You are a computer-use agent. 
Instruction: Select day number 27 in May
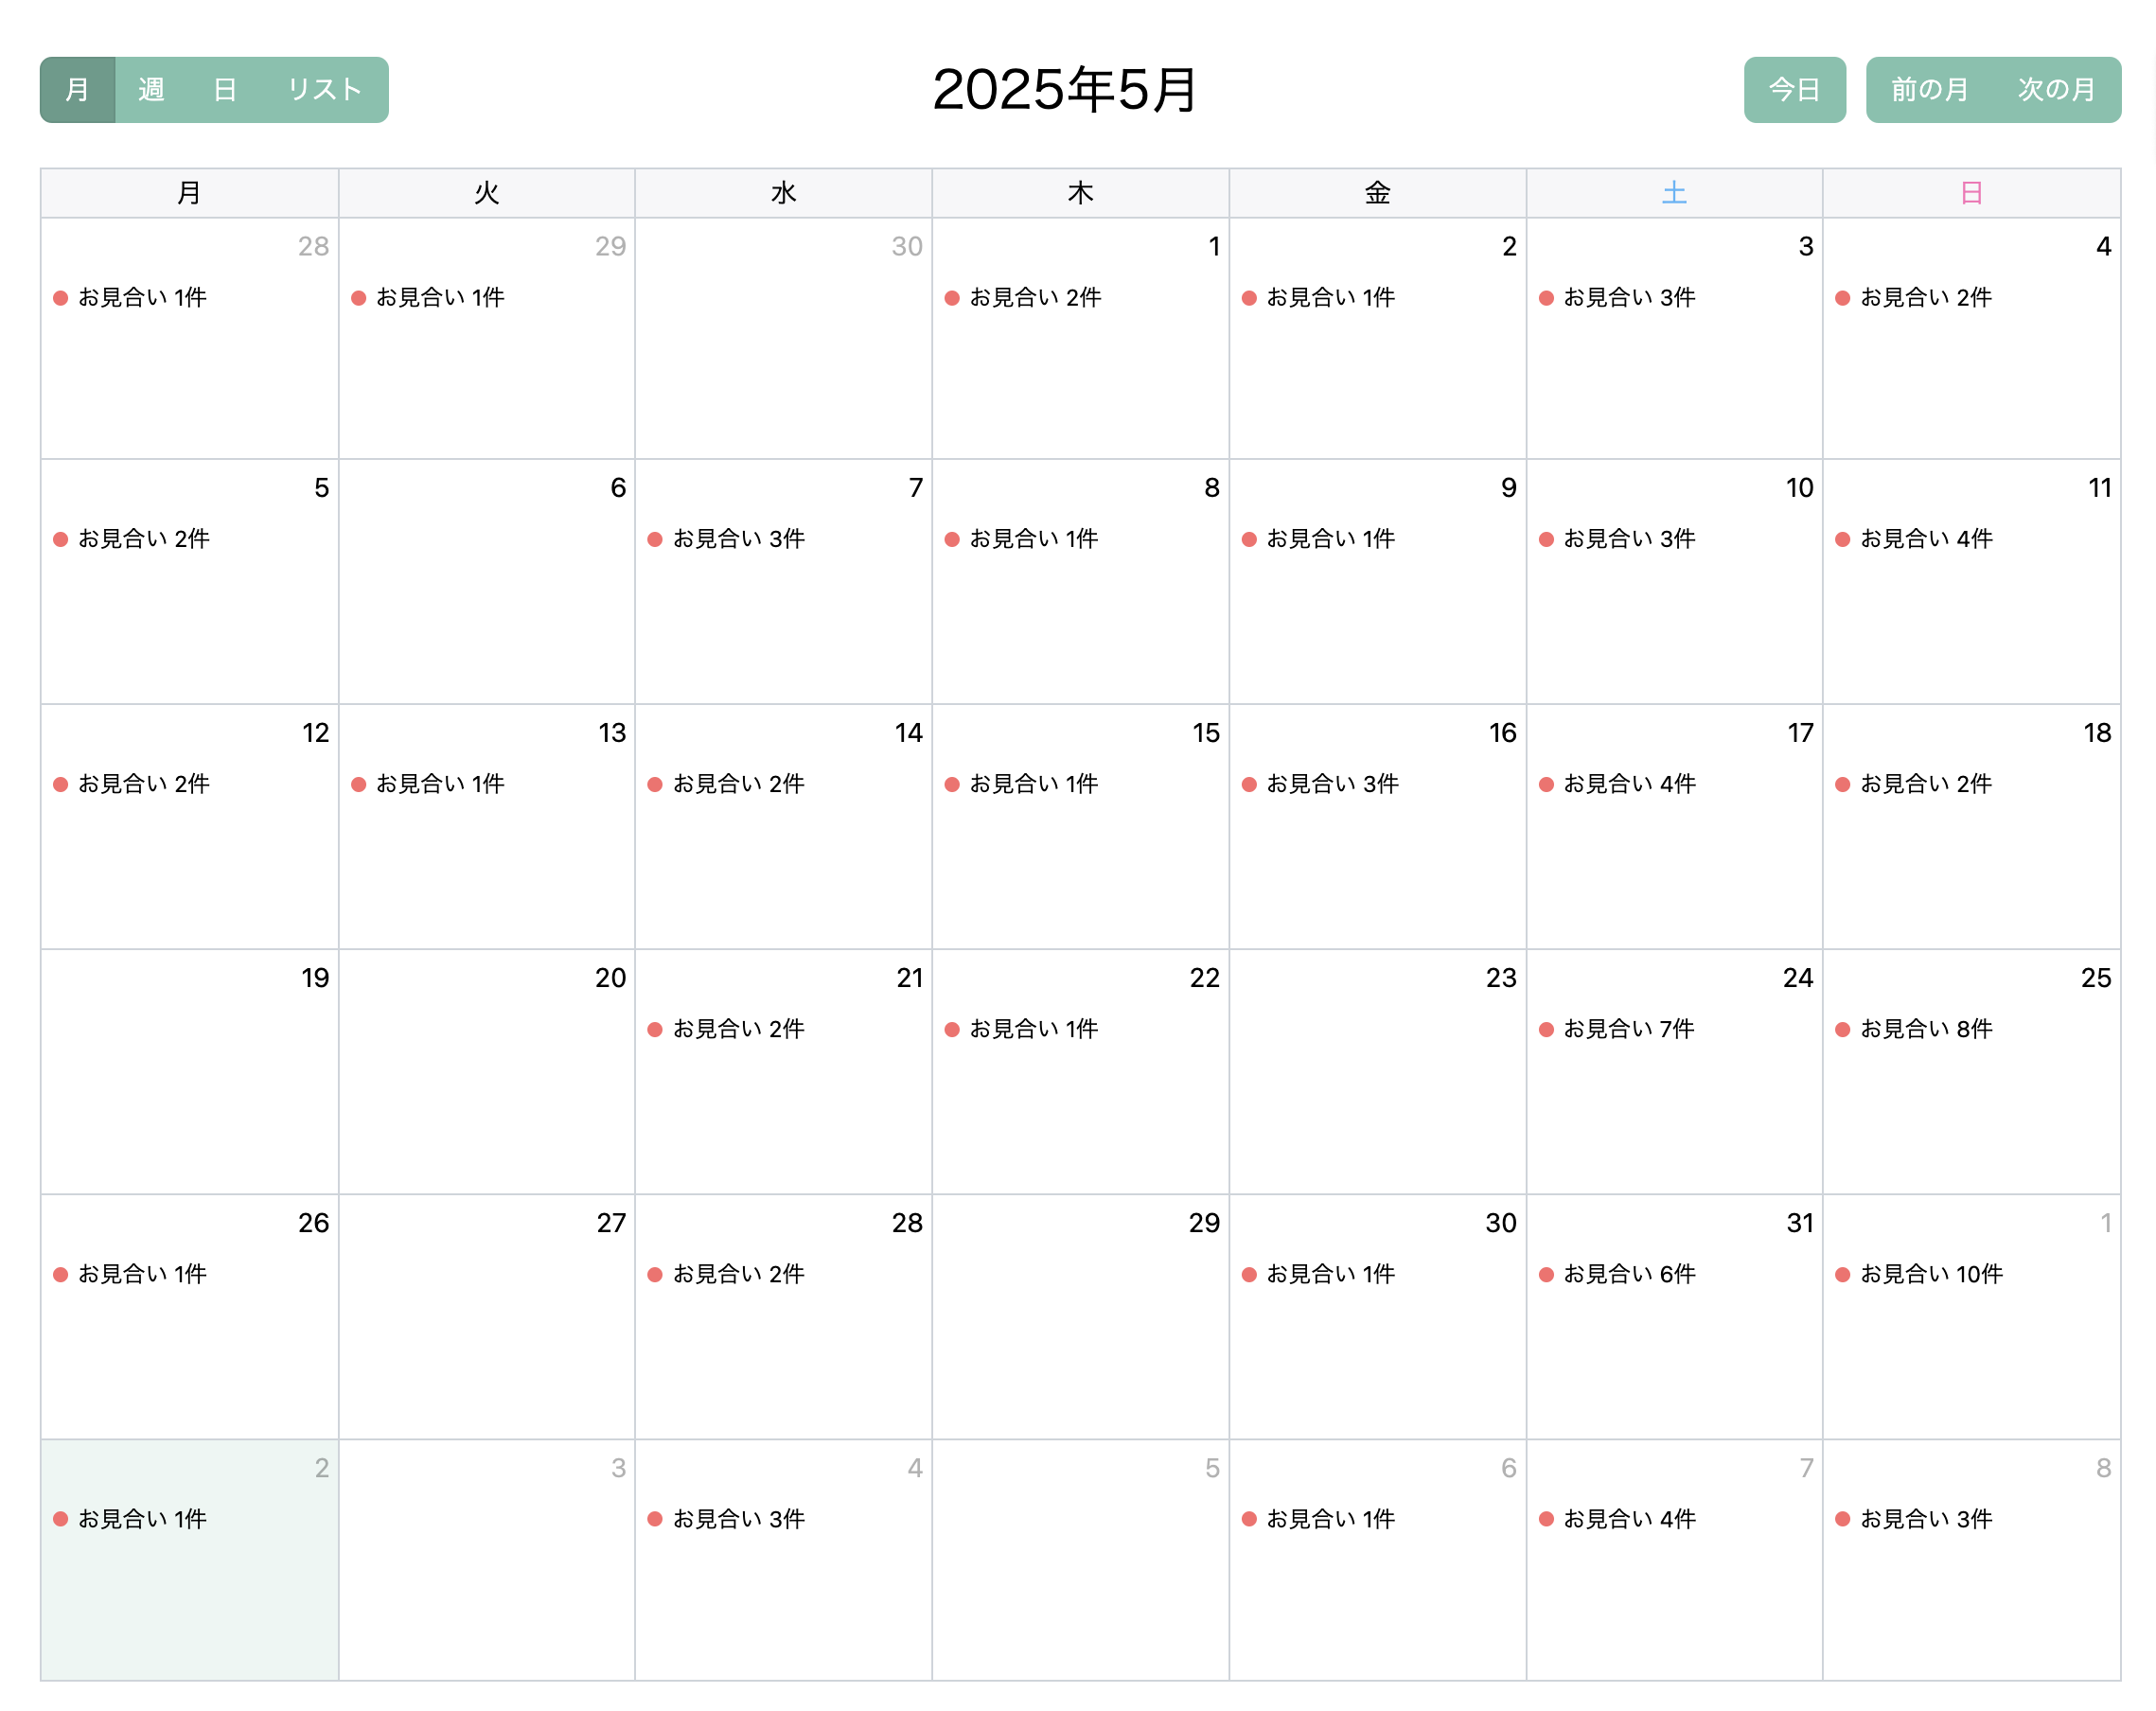(x=611, y=1223)
